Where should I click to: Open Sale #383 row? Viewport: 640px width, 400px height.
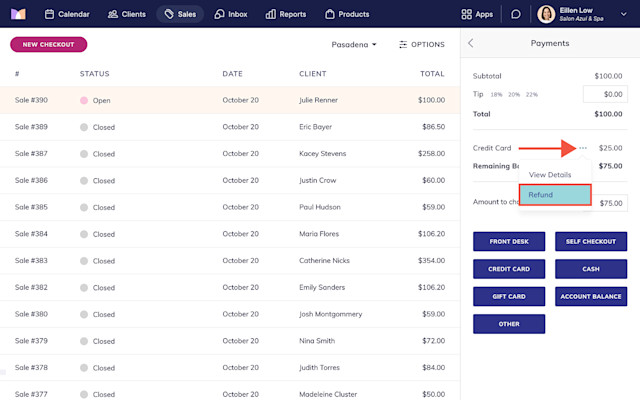(230, 260)
